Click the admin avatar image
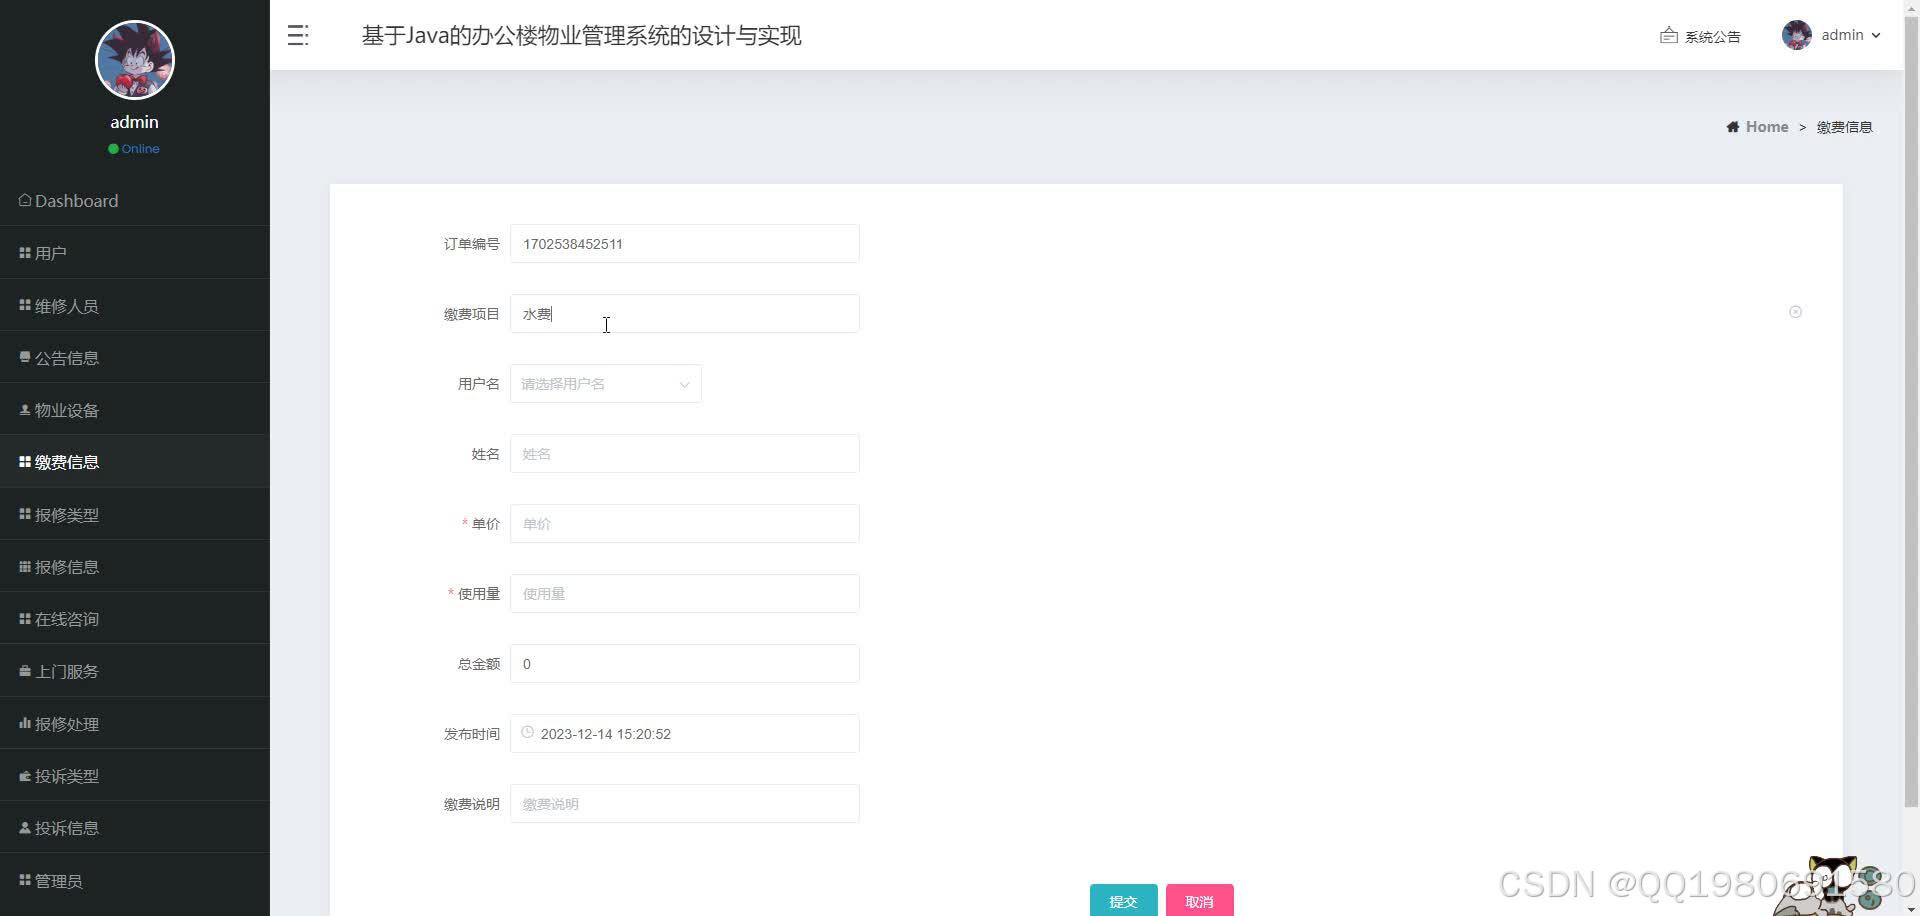1920x916 pixels. pyautogui.click(x=1797, y=35)
